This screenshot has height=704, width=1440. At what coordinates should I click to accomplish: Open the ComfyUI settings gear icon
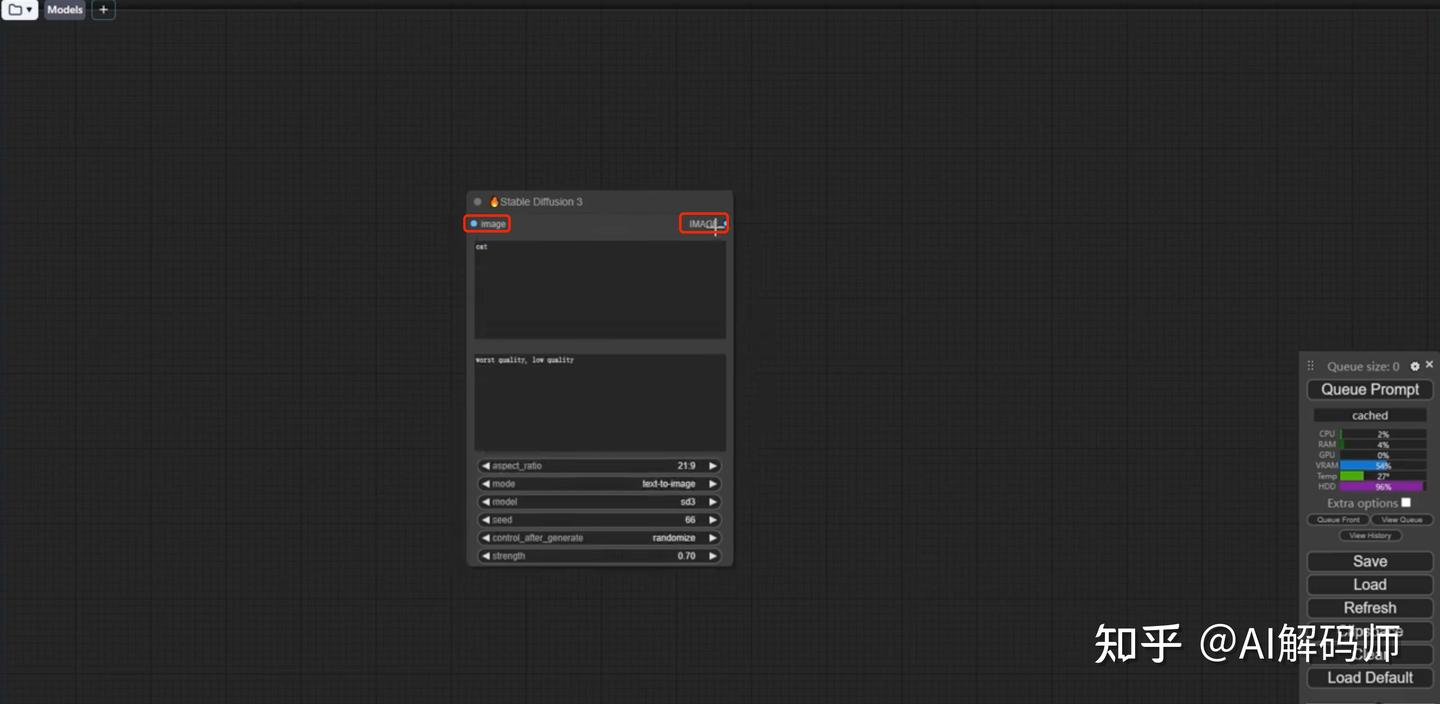pos(1414,365)
